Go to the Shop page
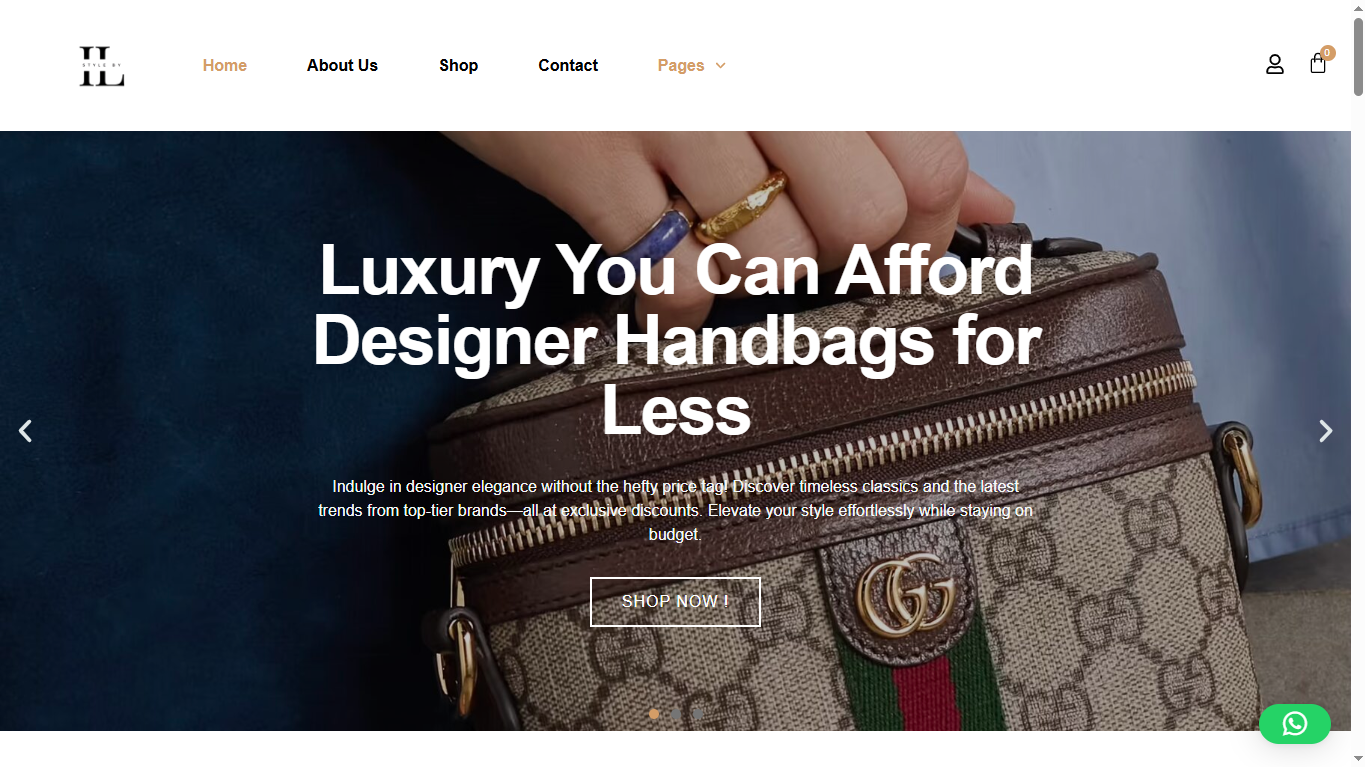This screenshot has height=767, width=1365. (458, 65)
